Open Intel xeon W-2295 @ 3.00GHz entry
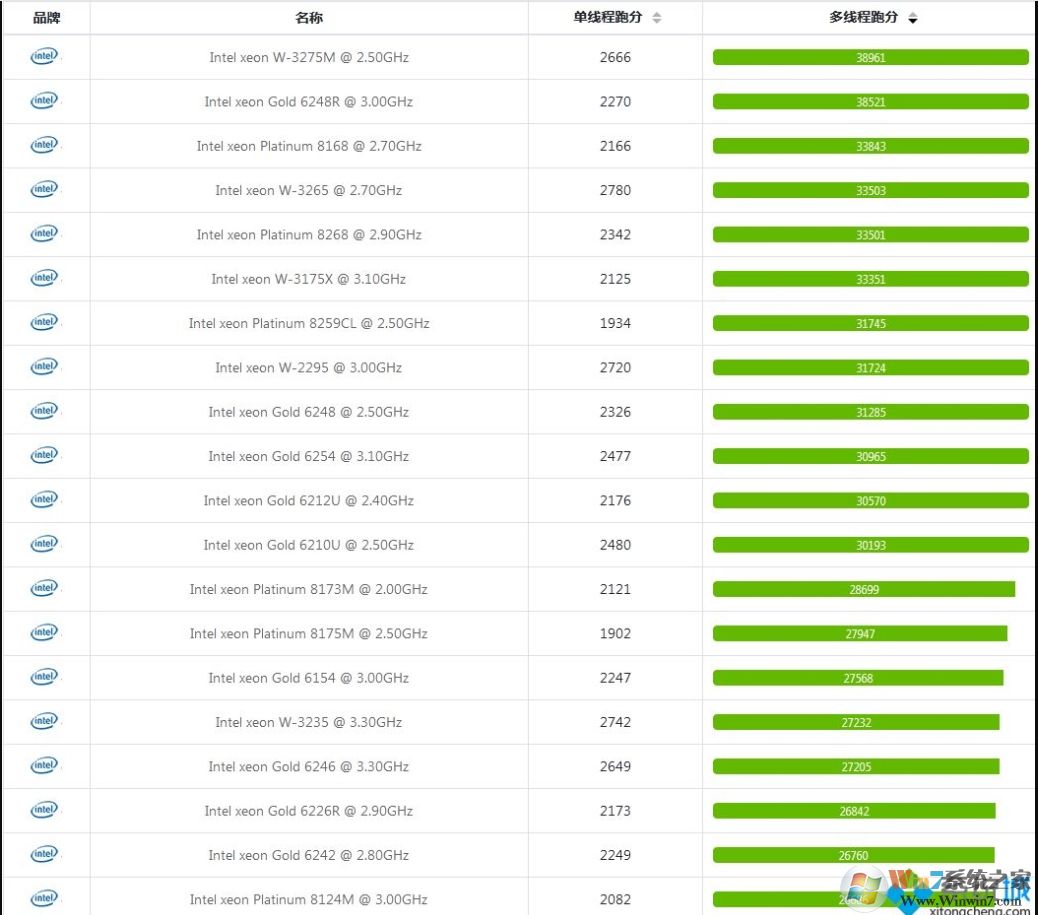Viewport: 1038px width, 915px height. click(308, 368)
